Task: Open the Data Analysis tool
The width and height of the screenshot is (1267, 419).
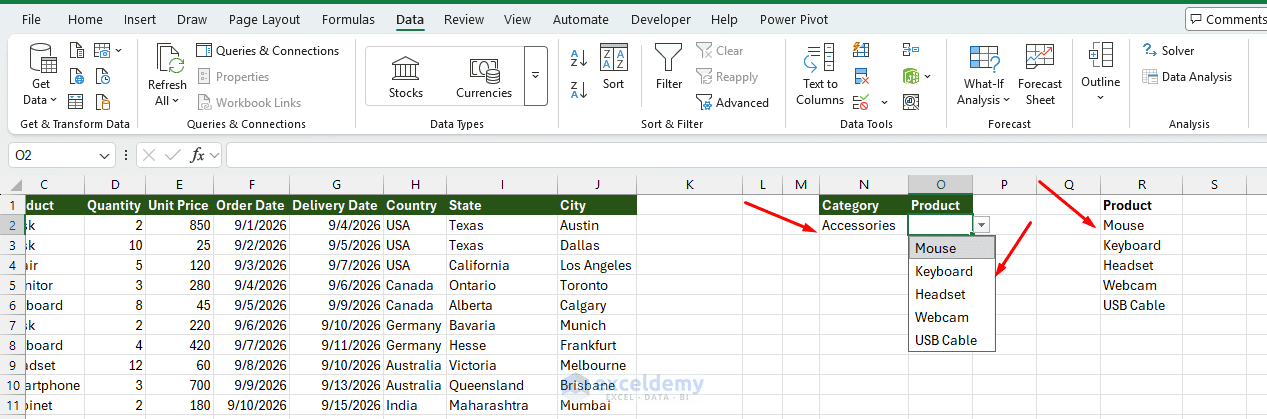Action: tap(1187, 77)
